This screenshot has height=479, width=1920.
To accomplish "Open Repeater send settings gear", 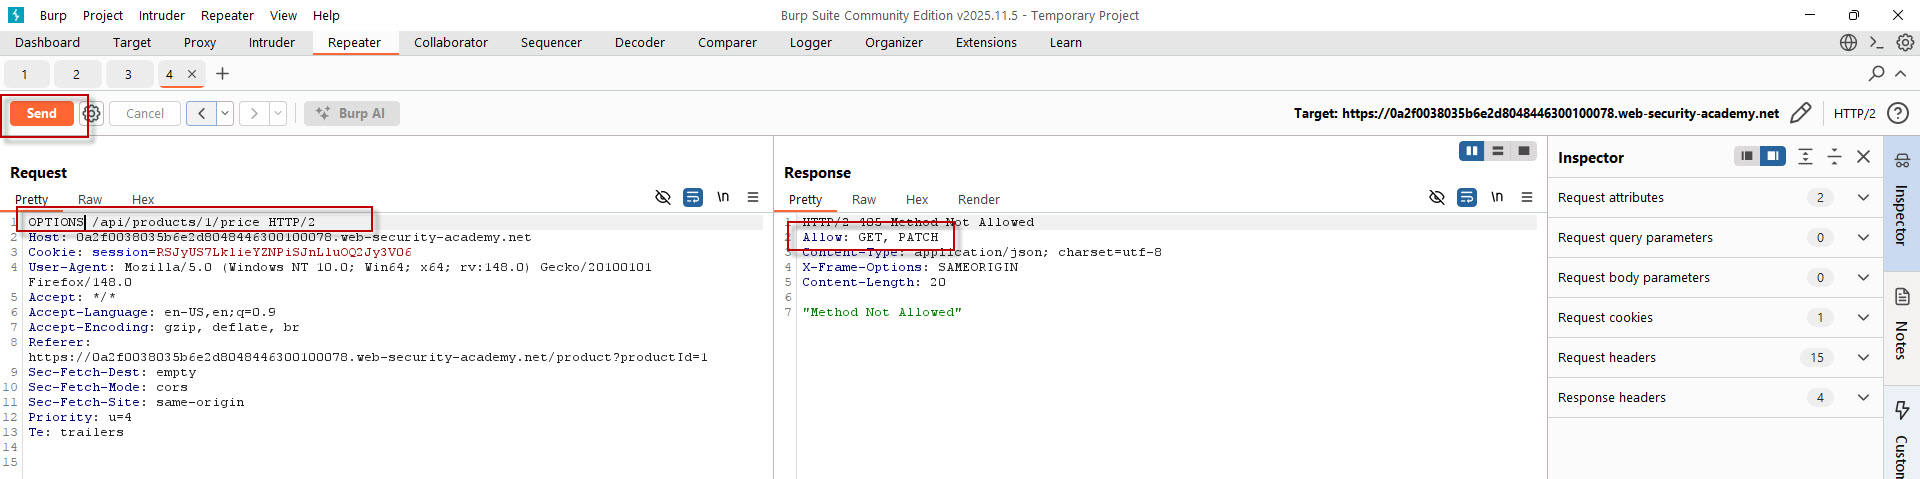I will pyautogui.click(x=91, y=114).
